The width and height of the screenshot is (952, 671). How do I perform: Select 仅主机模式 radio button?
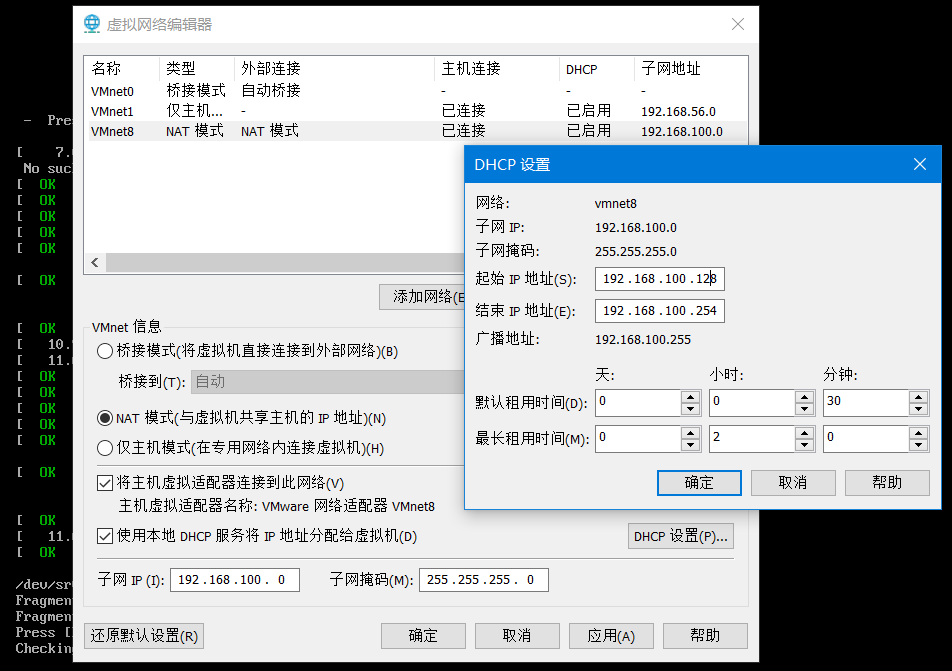tap(105, 448)
